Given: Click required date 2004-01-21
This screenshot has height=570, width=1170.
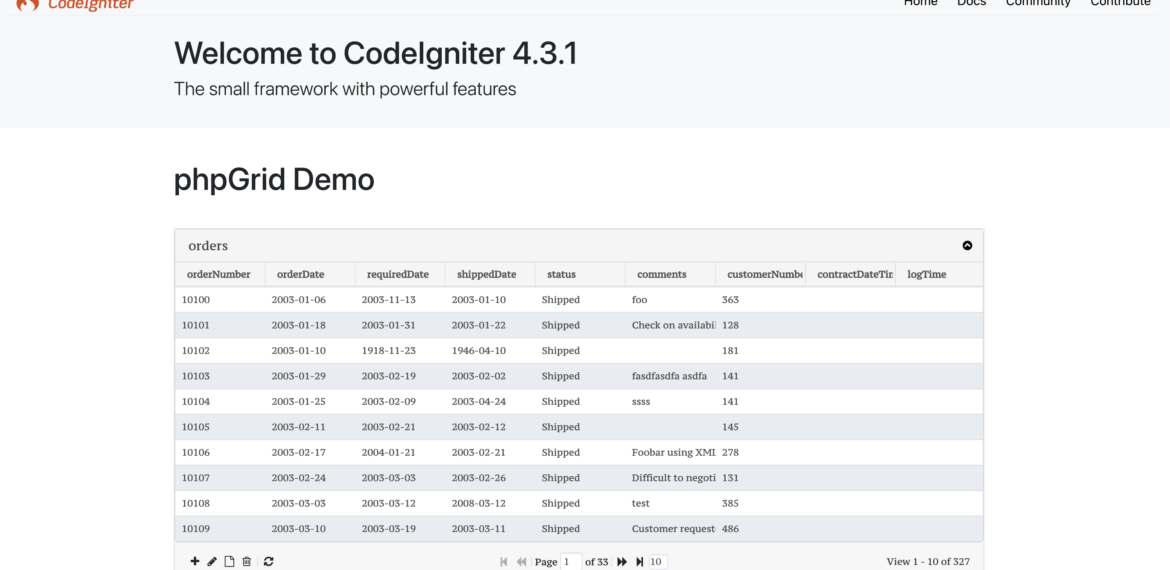Looking at the screenshot, I should coord(388,452).
